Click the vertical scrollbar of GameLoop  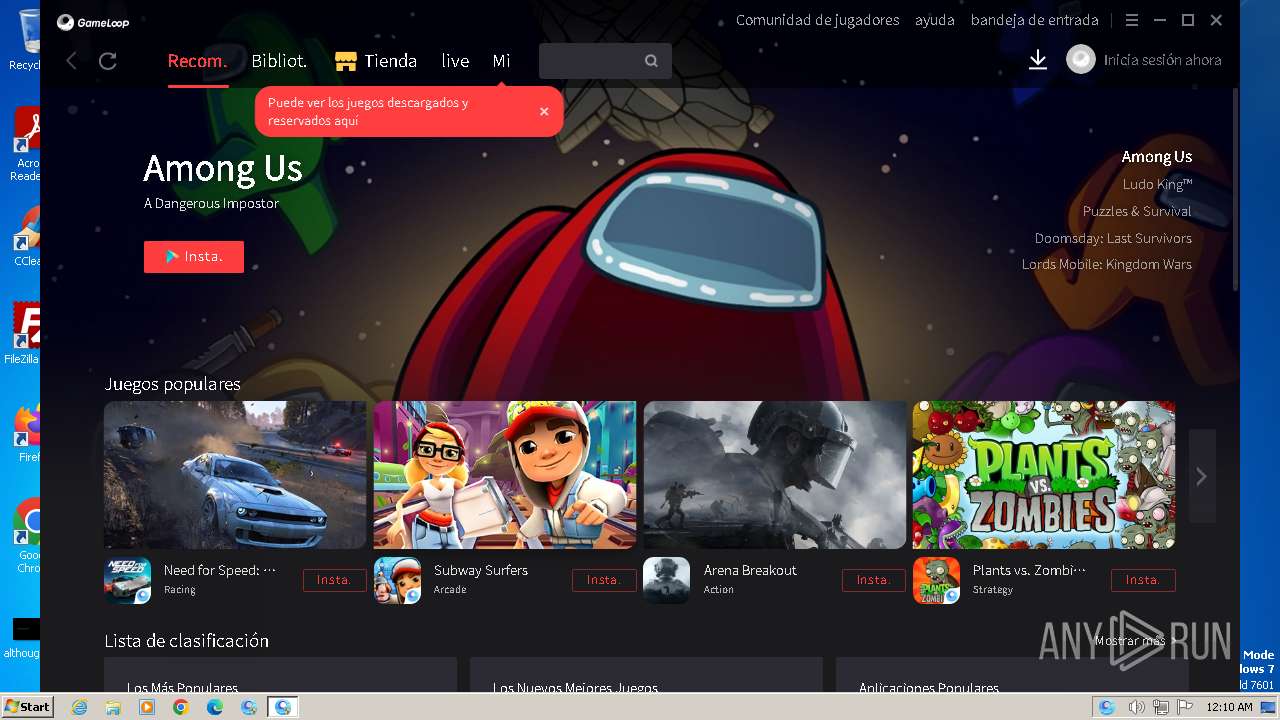click(x=1235, y=190)
